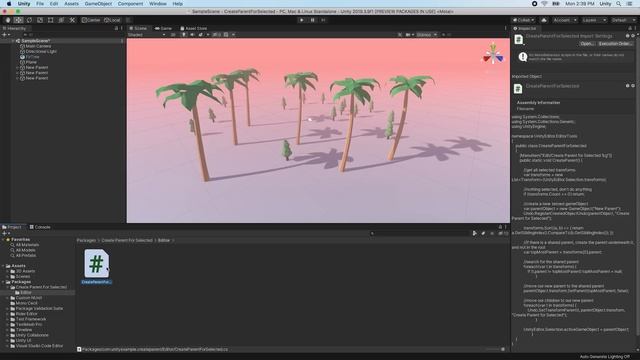Open the scene camera settings icon
Viewport: 640px width, 360px height.
click(x=408, y=35)
